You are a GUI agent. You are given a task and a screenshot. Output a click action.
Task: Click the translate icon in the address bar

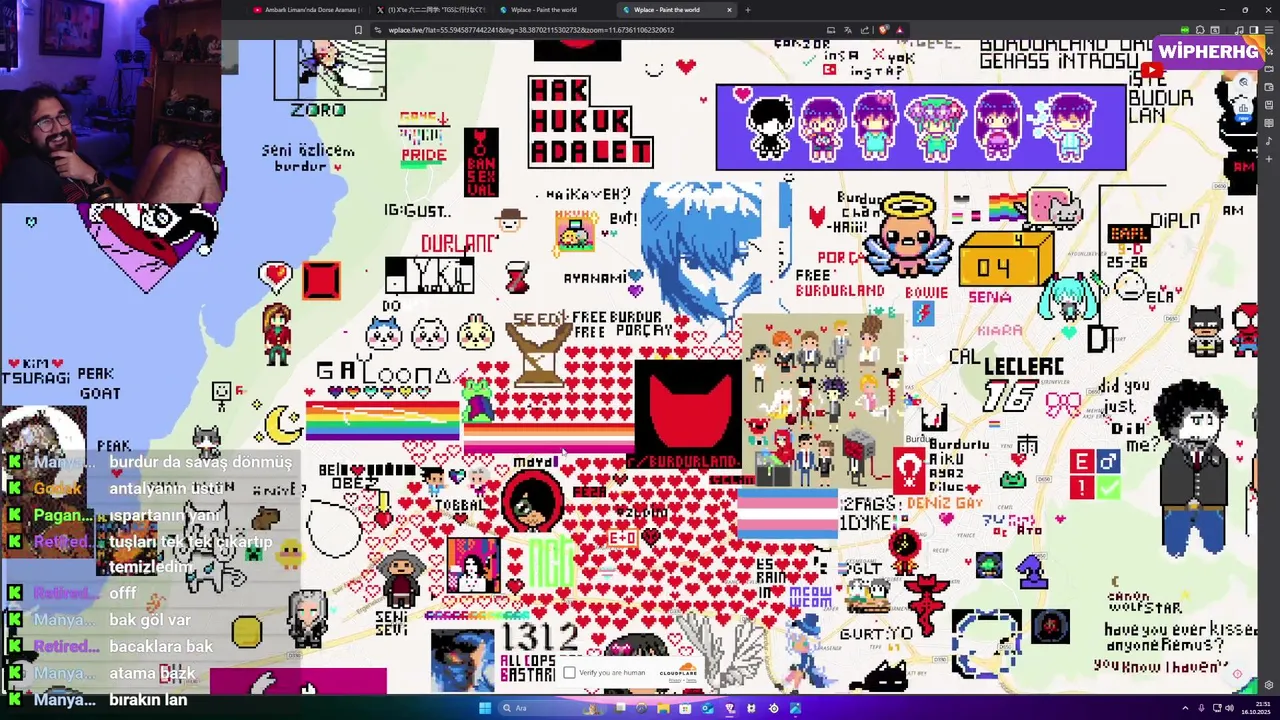pyautogui.click(x=848, y=30)
